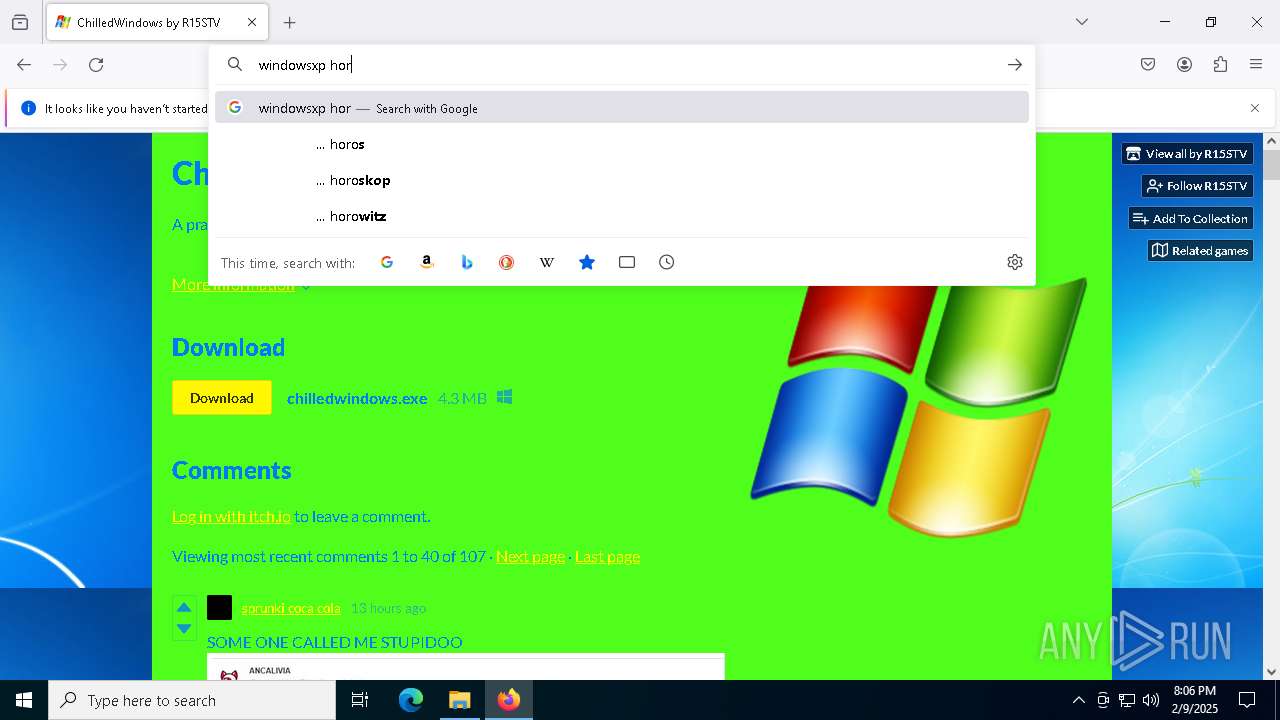The image size is (1280, 720).
Task: Click Log in with itch.io link
Action: point(231,516)
